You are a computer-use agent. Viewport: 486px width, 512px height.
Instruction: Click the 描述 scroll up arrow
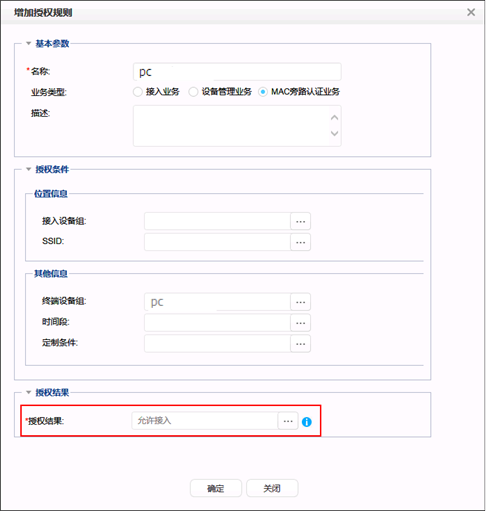tap(334, 118)
